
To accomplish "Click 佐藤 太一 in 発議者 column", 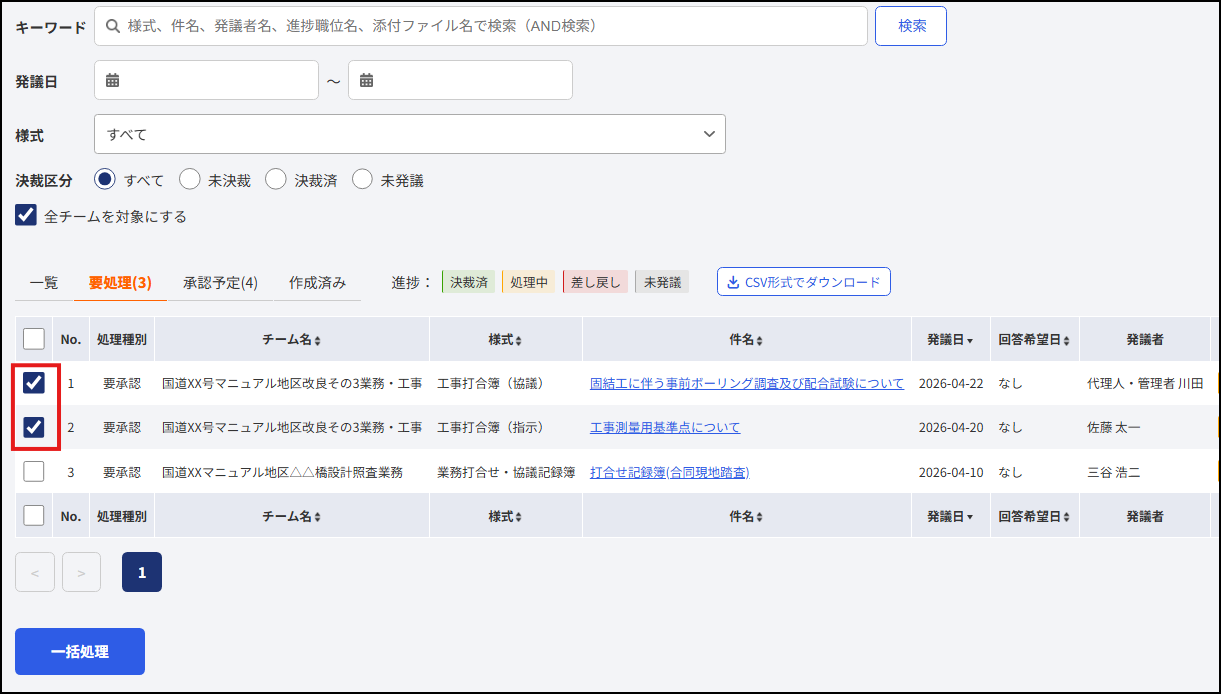I will coord(1114,428).
